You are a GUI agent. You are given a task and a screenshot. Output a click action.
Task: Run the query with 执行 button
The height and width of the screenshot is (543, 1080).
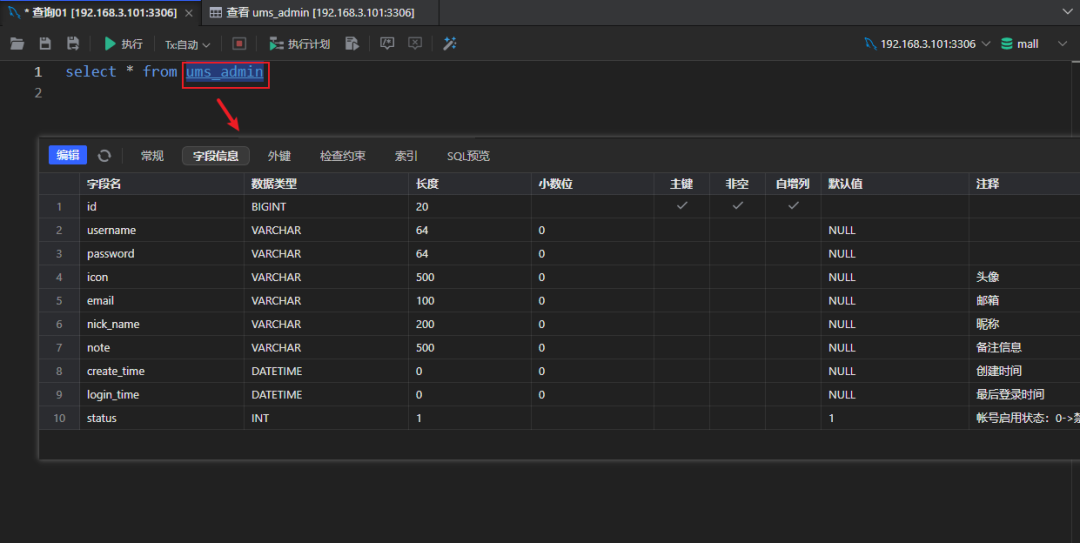123,44
